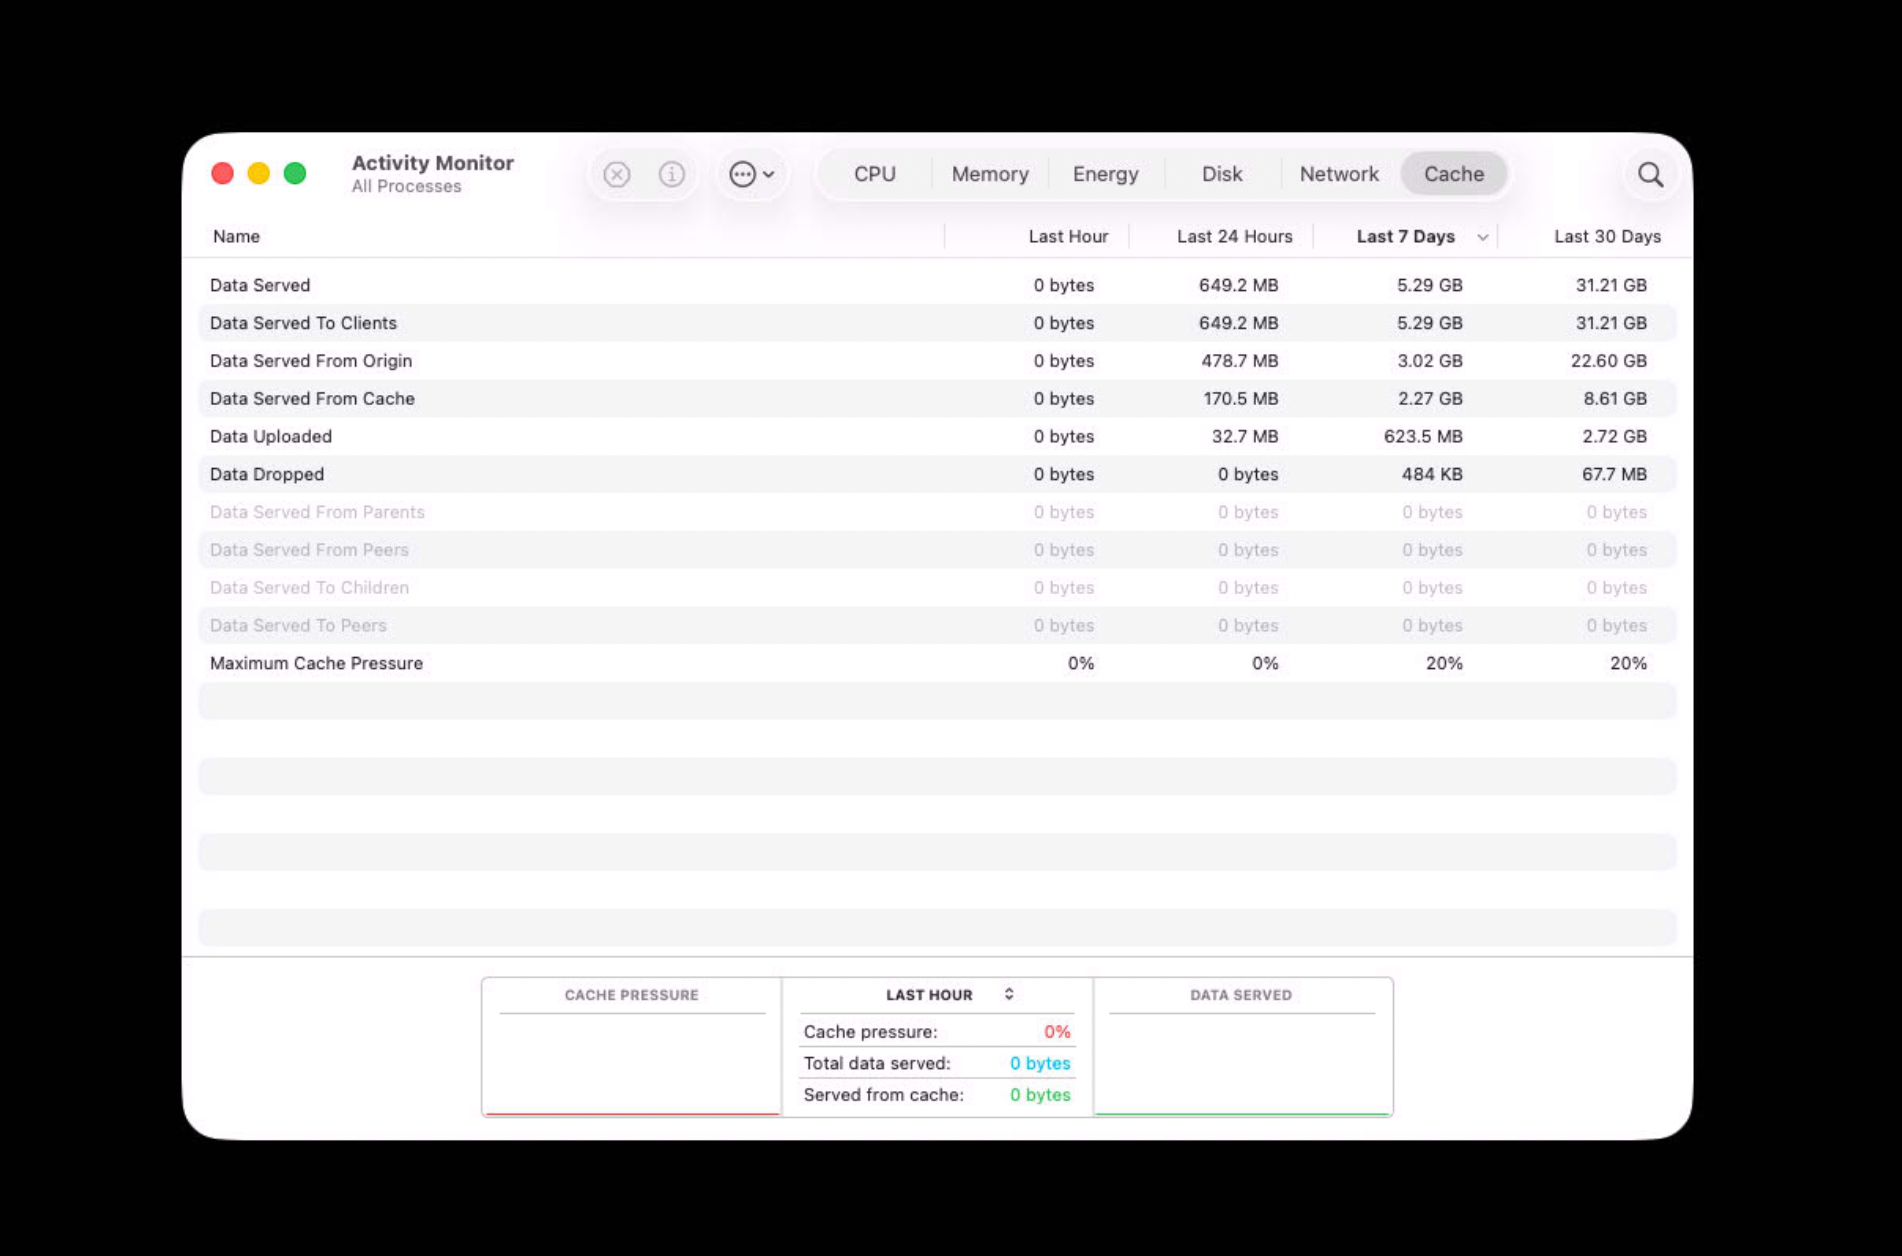The width and height of the screenshot is (1902, 1256).
Task: Open the Energy tab
Action: [x=1105, y=174]
